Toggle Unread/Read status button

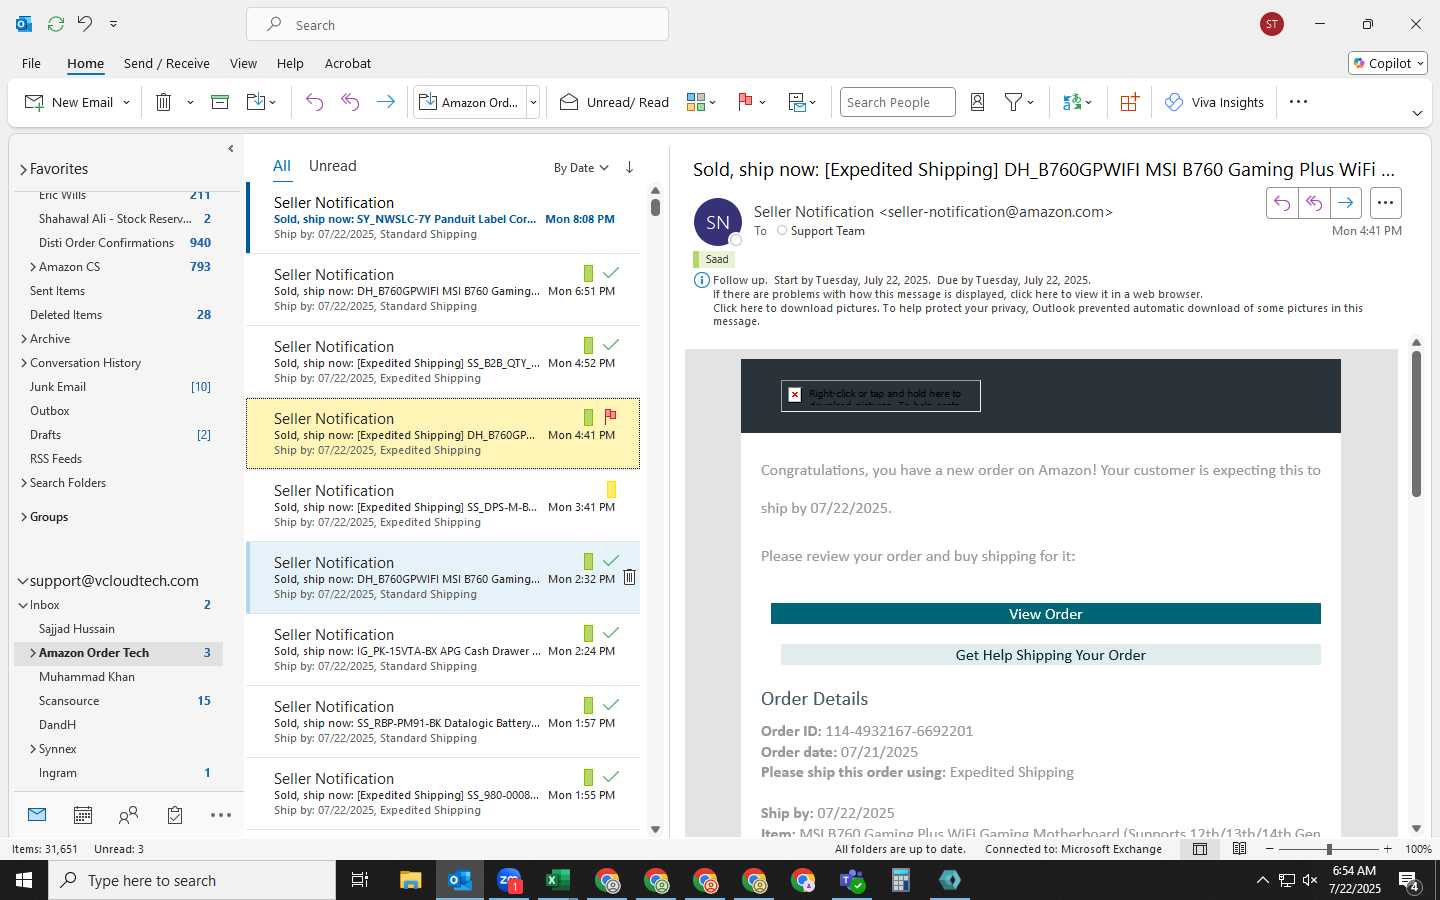click(x=614, y=102)
